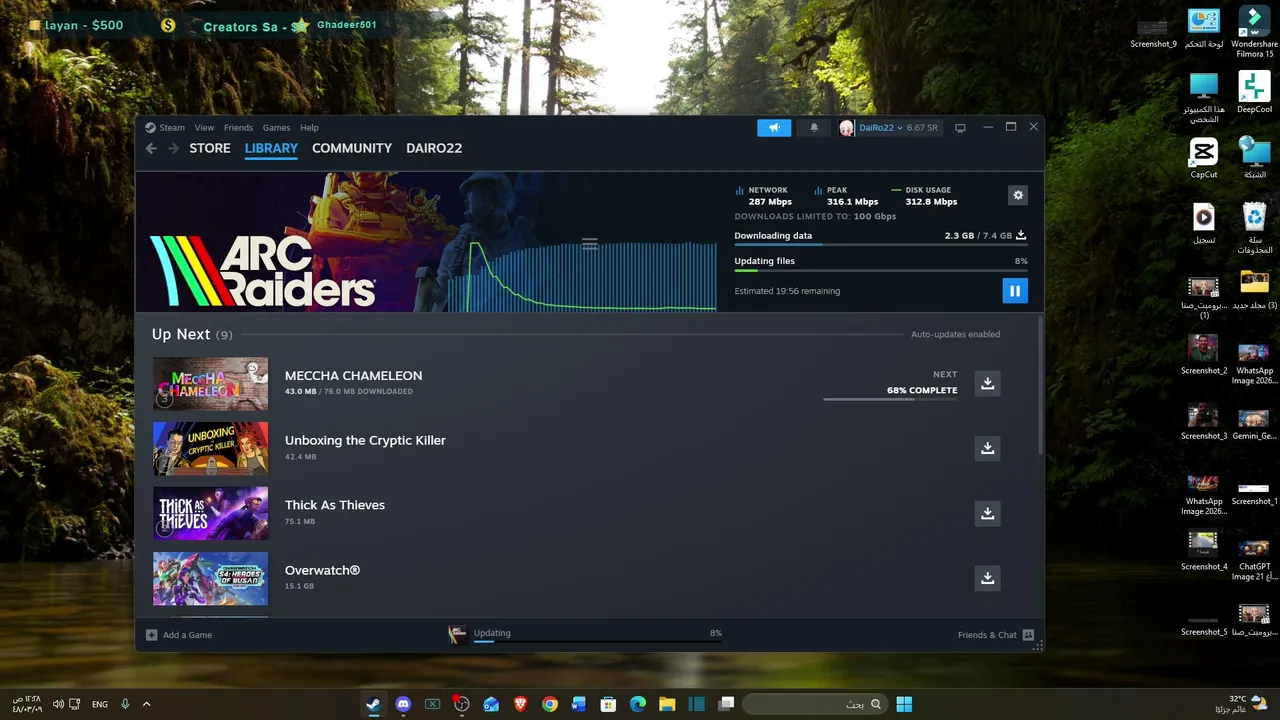Open the Steam menu
The width and height of the screenshot is (1280, 720).
pyautogui.click(x=172, y=128)
